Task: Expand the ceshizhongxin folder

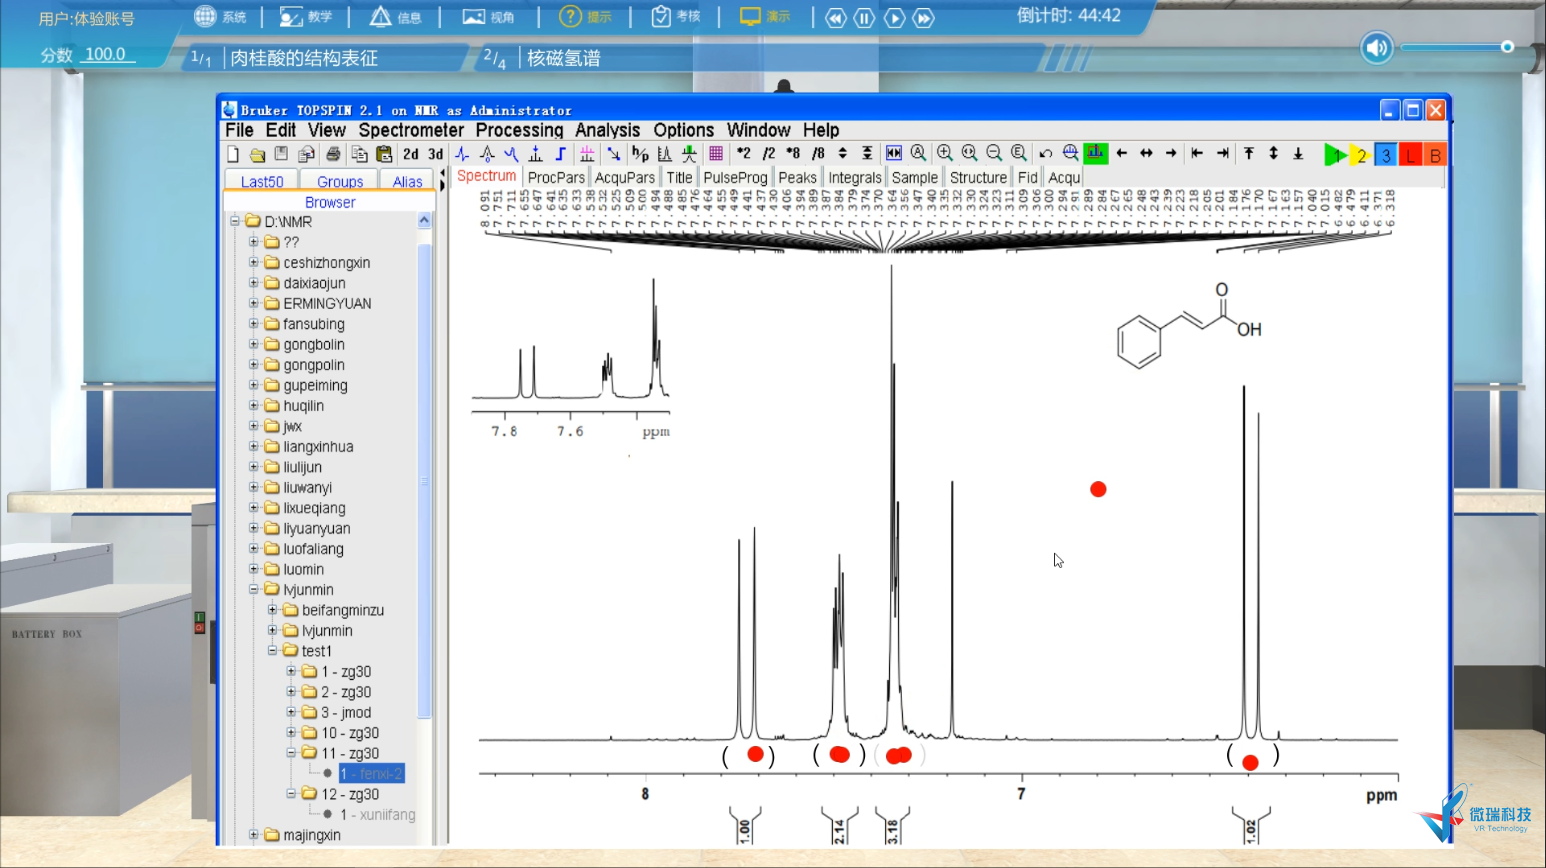Action: (254, 262)
